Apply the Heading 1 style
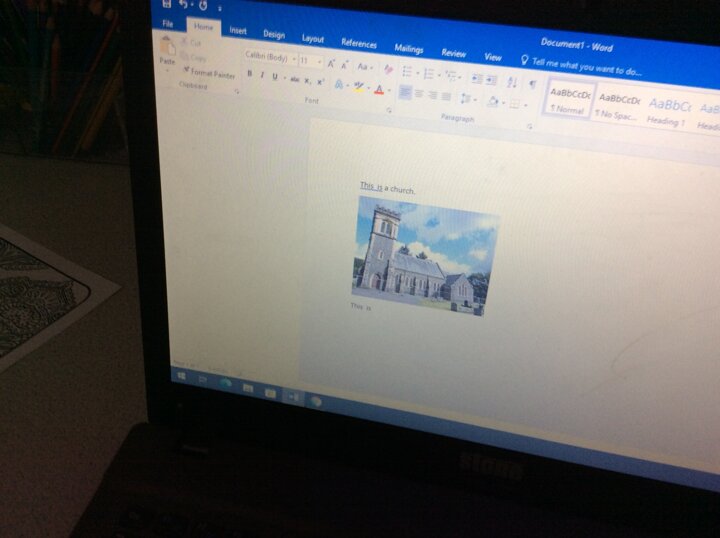 coord(666,110)
